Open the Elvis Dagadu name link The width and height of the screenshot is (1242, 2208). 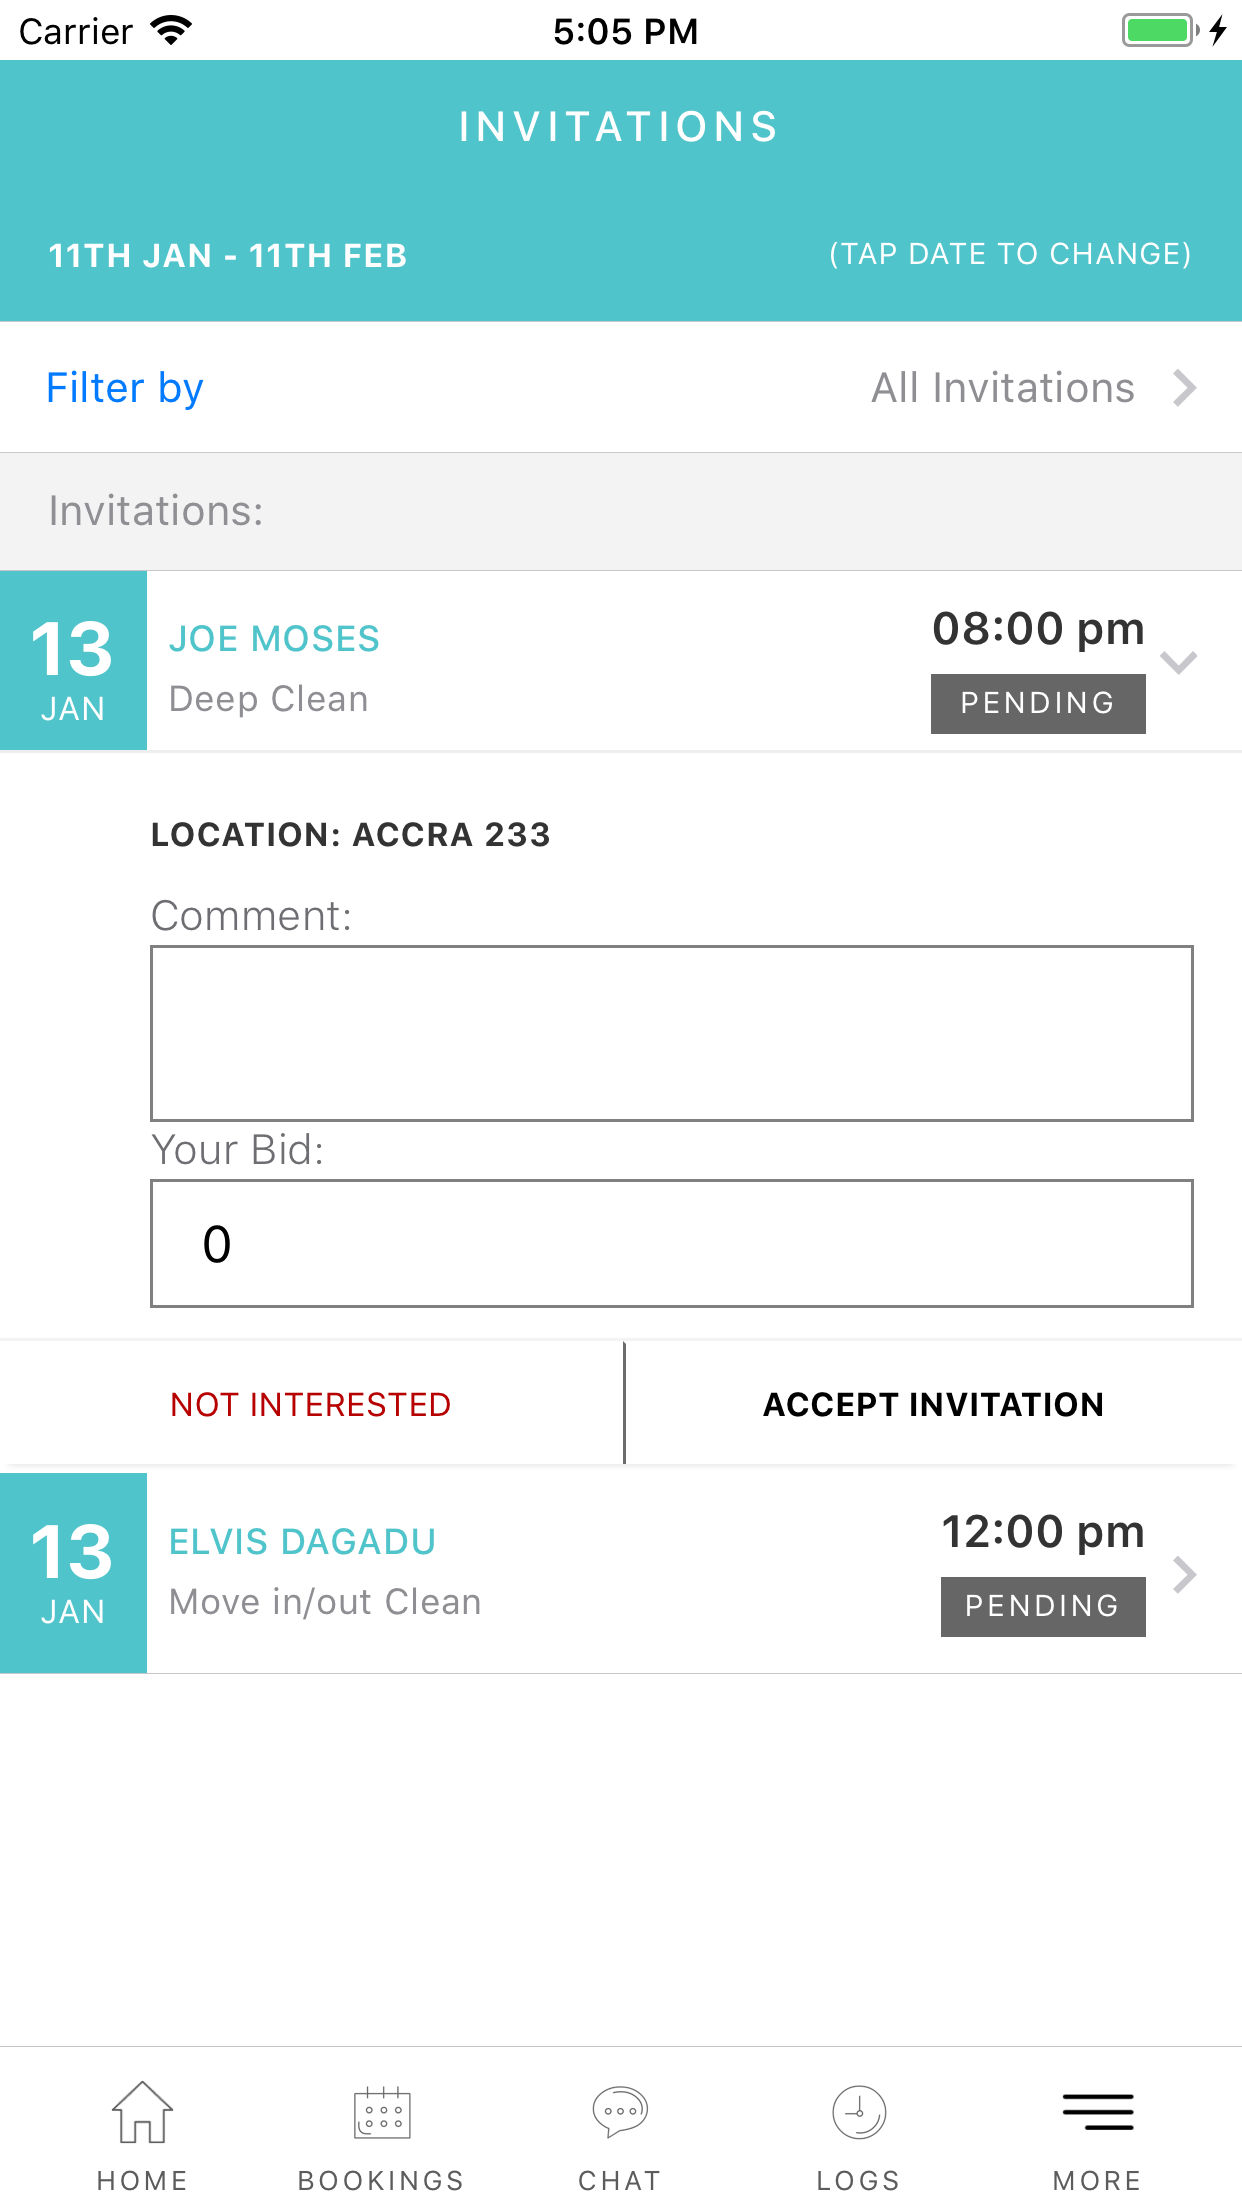[x=302, y=1542]
